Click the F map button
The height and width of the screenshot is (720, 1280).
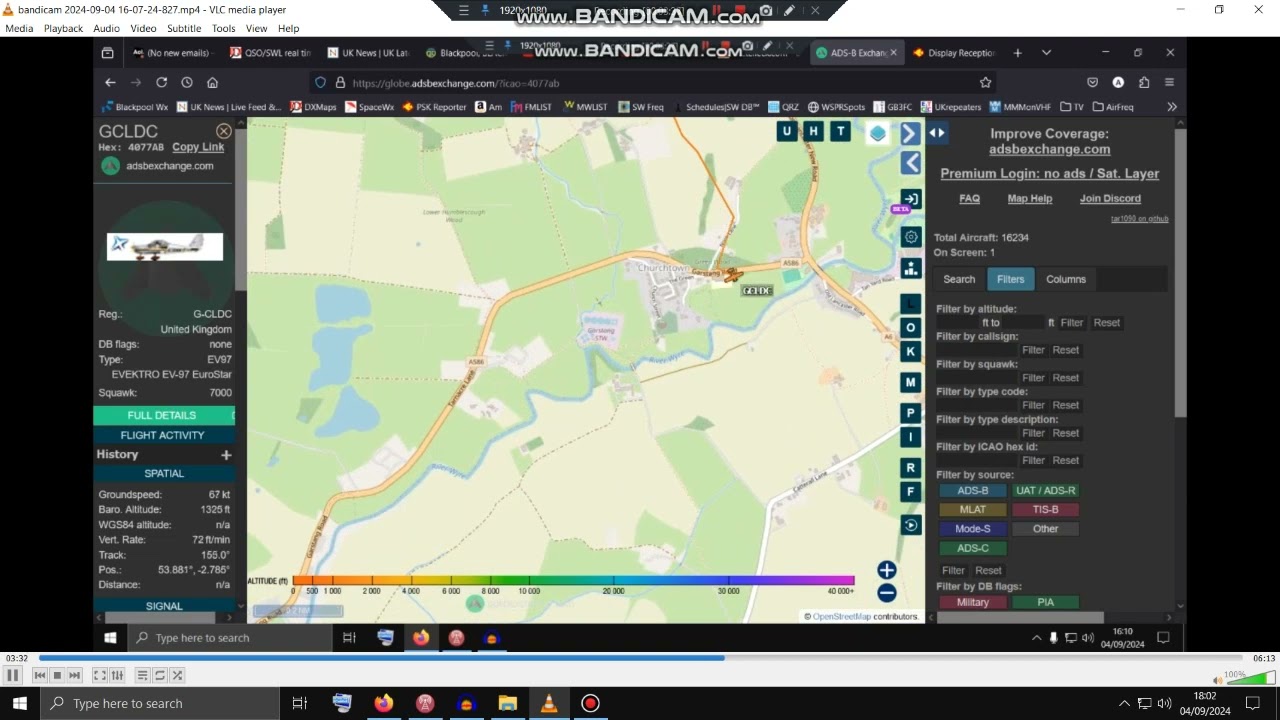click(x=911, y=492)
